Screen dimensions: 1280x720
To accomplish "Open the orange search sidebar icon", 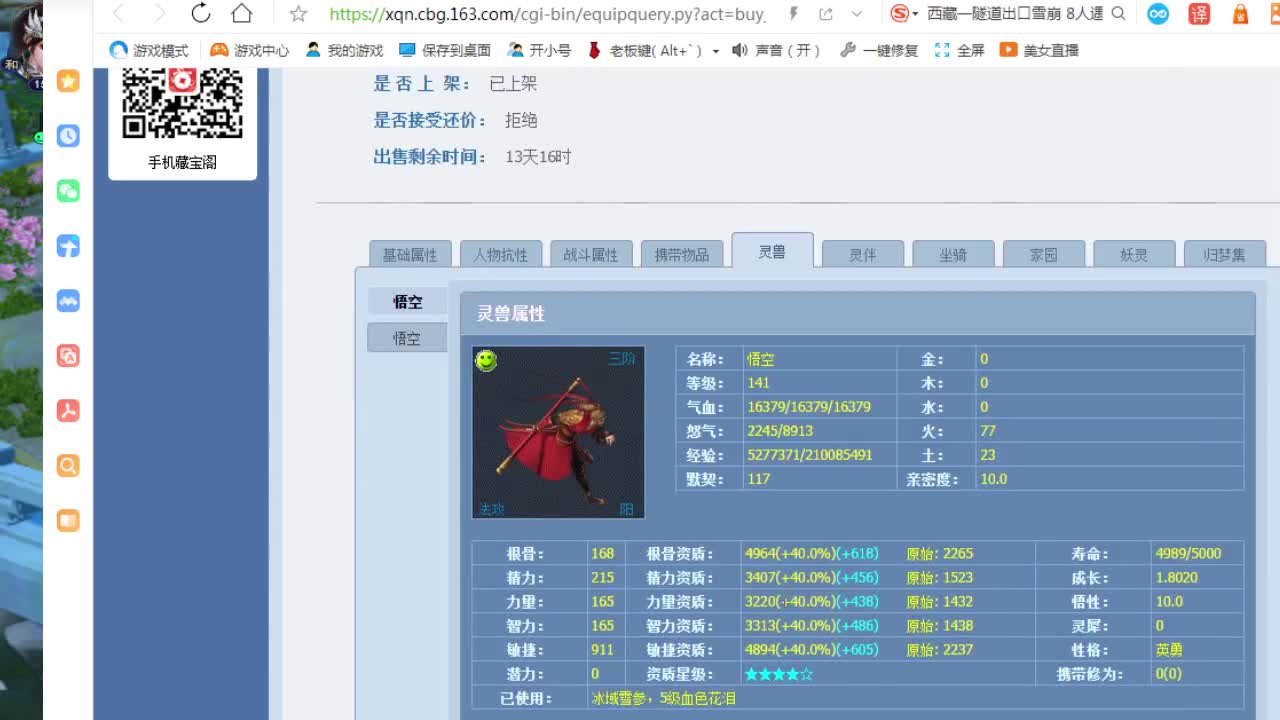I will pos(68,466).
